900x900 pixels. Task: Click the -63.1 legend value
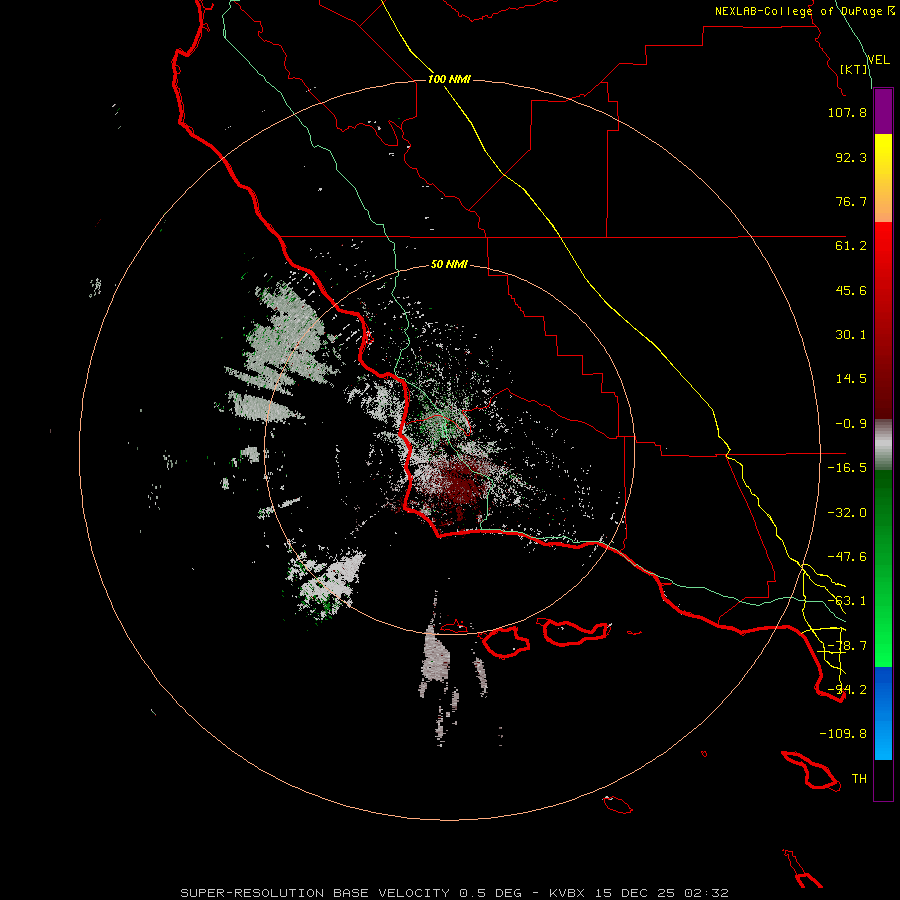pyautogui.click(x=847, y=601)
